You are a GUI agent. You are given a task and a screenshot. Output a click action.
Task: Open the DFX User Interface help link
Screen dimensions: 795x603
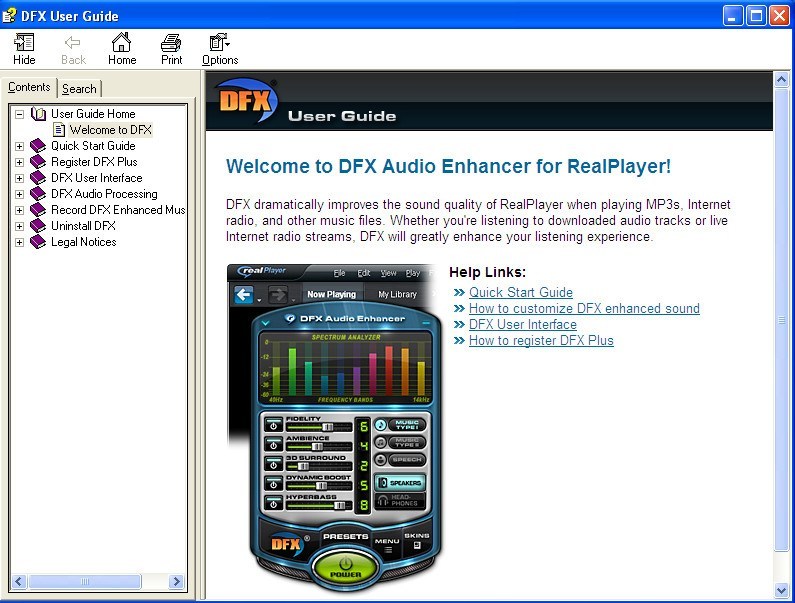point(523,325)
